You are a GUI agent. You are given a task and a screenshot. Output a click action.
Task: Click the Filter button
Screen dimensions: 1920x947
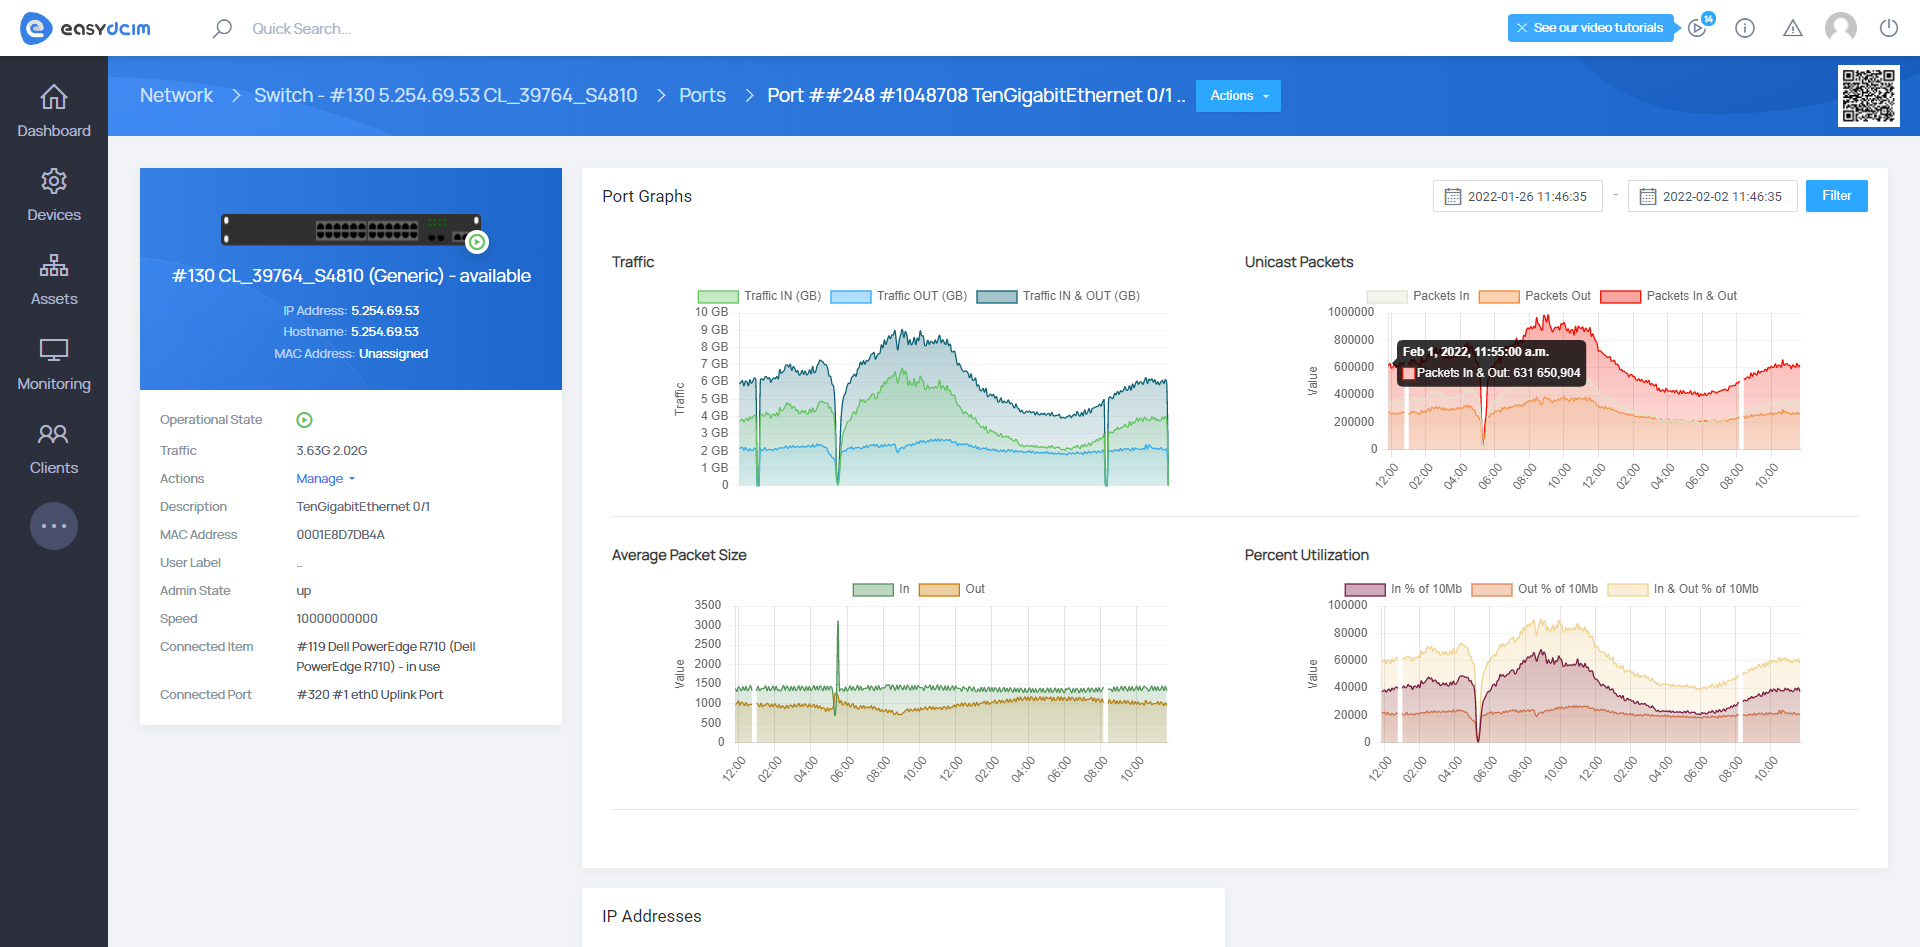click(x=1837, y=196)
